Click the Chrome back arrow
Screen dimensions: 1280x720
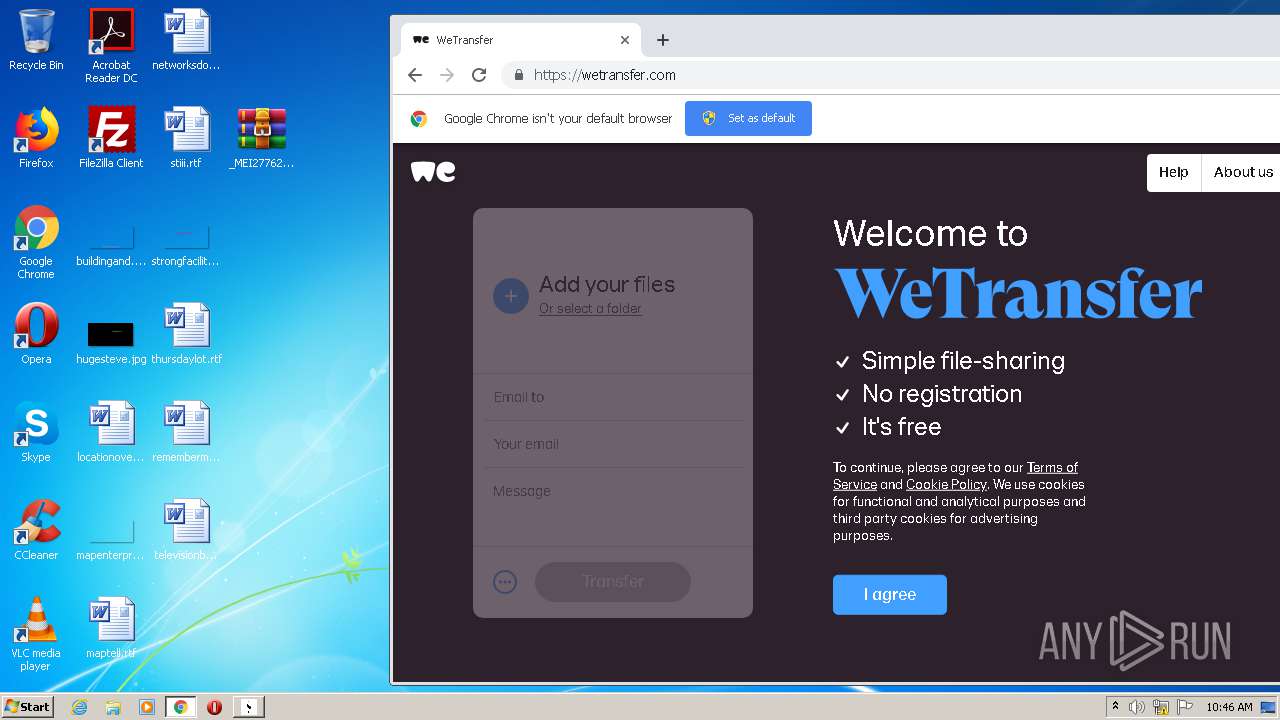coord(415,75)
